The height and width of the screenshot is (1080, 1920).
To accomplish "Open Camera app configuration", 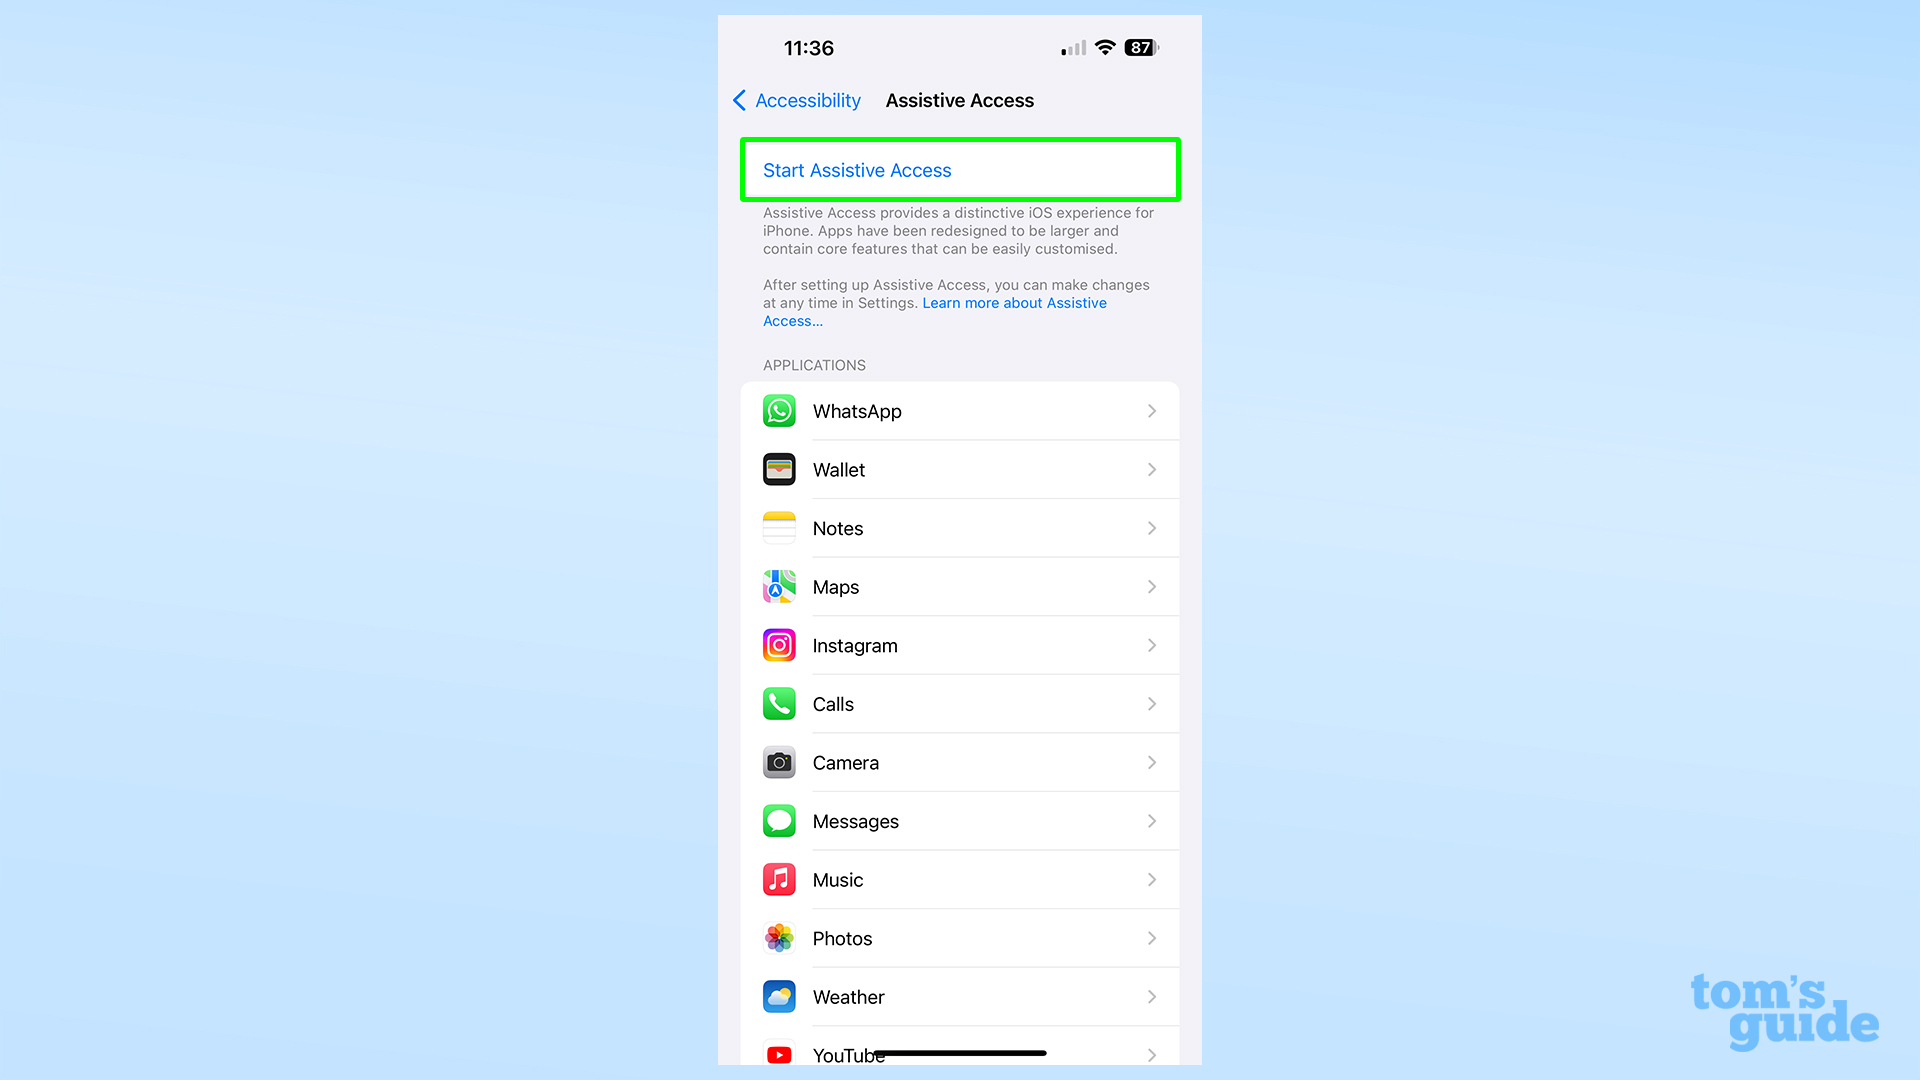I will coord(959,762).
